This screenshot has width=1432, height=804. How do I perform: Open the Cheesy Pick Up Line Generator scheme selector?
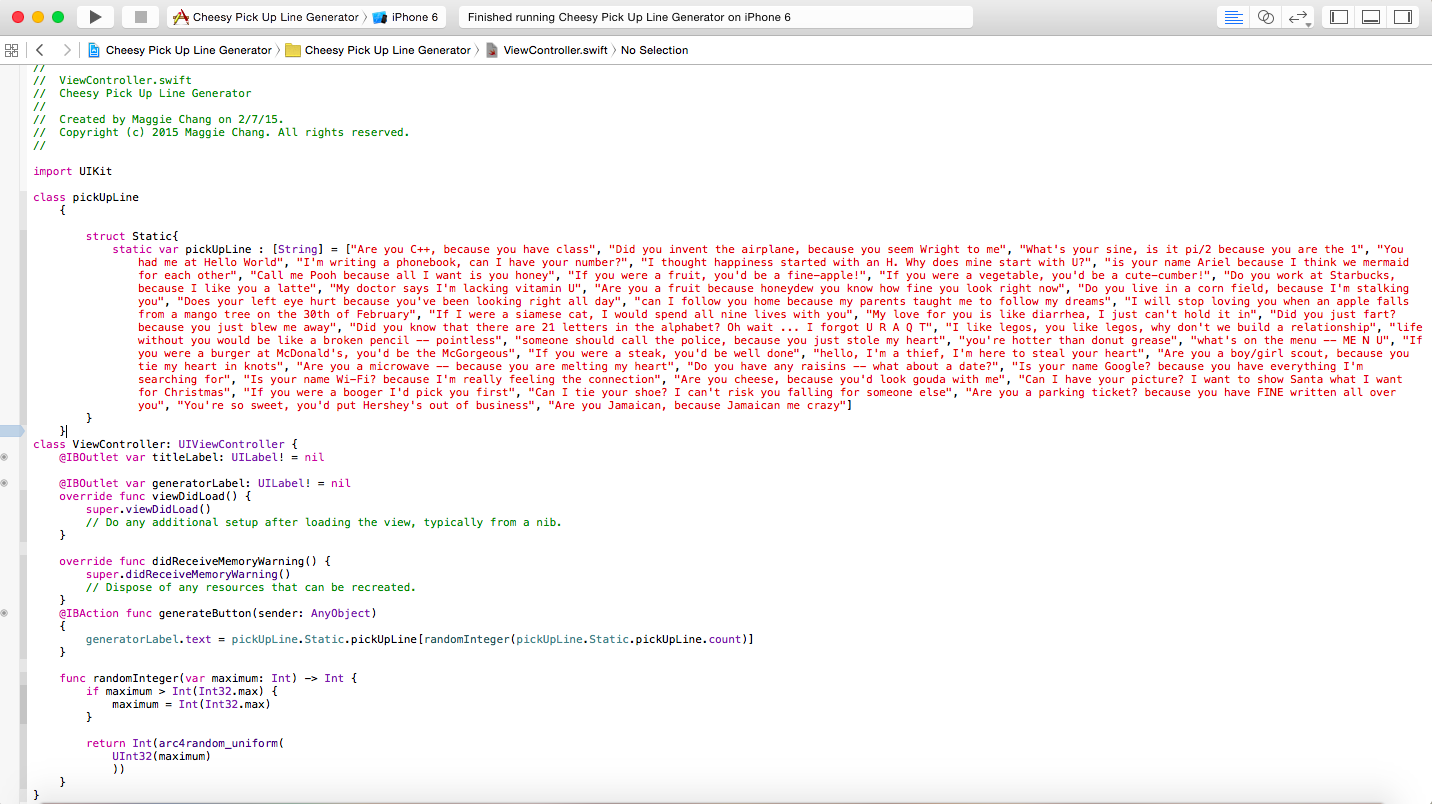click(268, 17)
